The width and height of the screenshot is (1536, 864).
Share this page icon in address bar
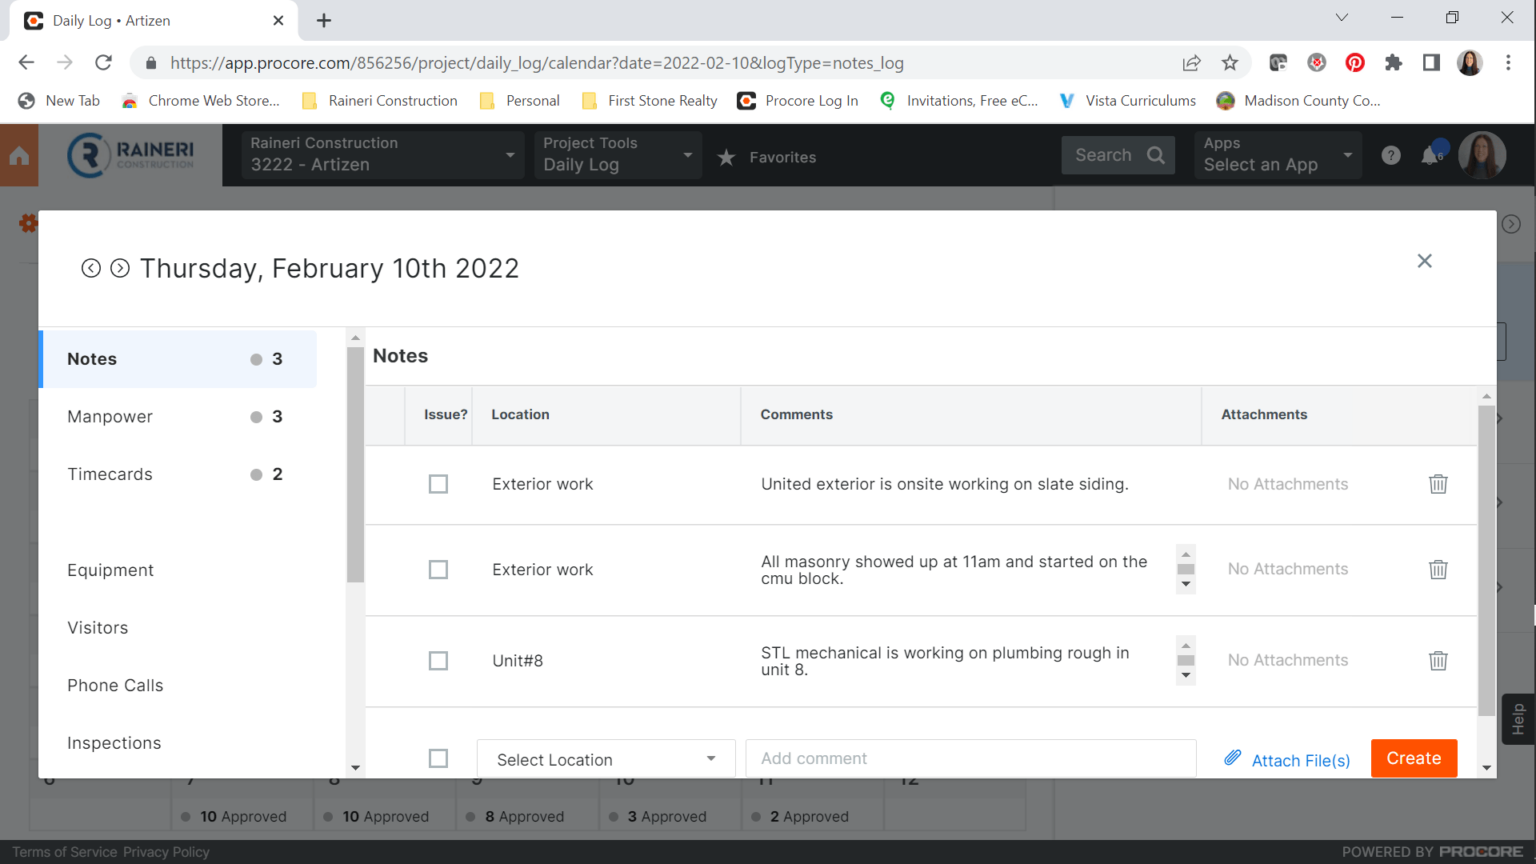click(x=1191, y=62)
